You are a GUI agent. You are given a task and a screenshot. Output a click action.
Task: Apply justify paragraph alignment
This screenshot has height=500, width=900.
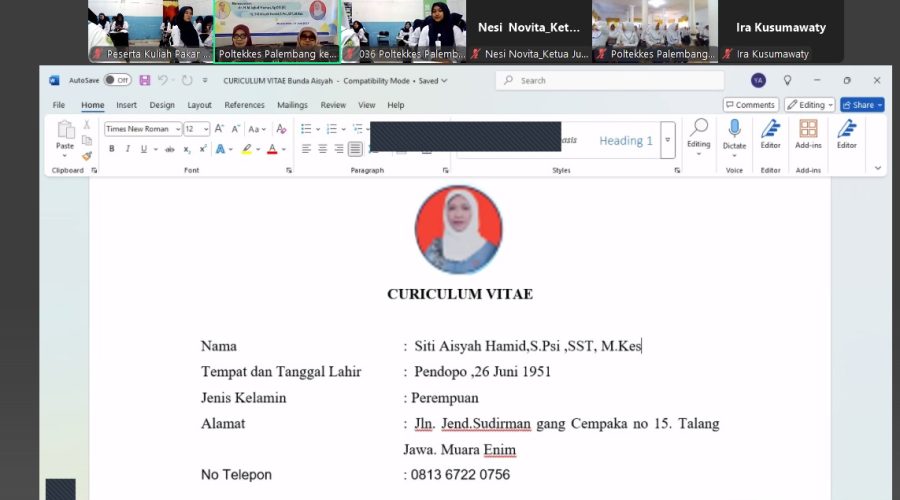pos(355,149)
